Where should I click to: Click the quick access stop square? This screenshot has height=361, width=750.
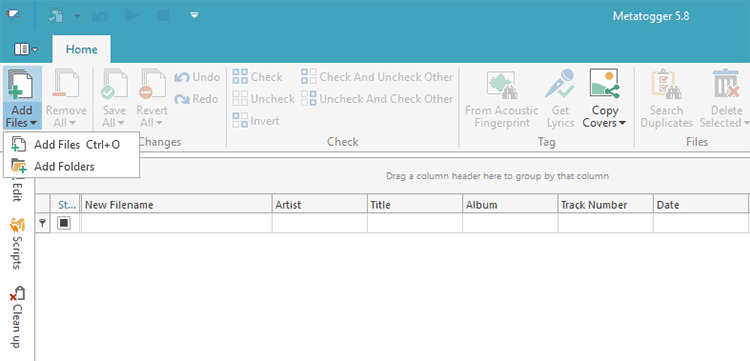tap(163, 16)
